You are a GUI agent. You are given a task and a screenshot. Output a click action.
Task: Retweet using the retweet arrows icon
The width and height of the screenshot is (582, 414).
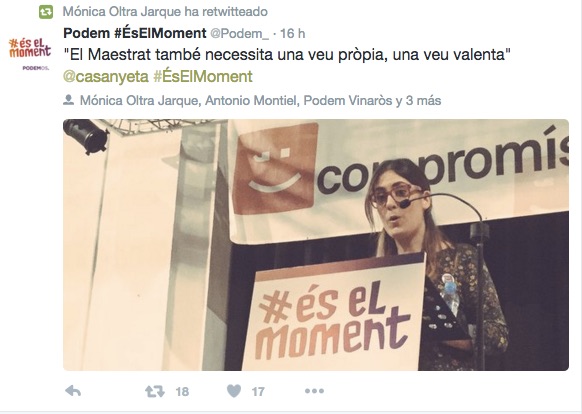point(154,391)
